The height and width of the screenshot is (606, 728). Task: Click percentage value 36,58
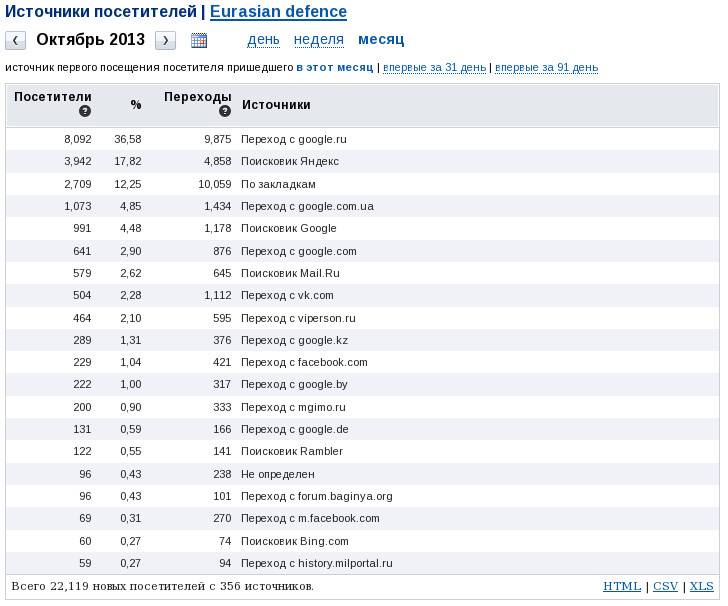pos(128,139)
